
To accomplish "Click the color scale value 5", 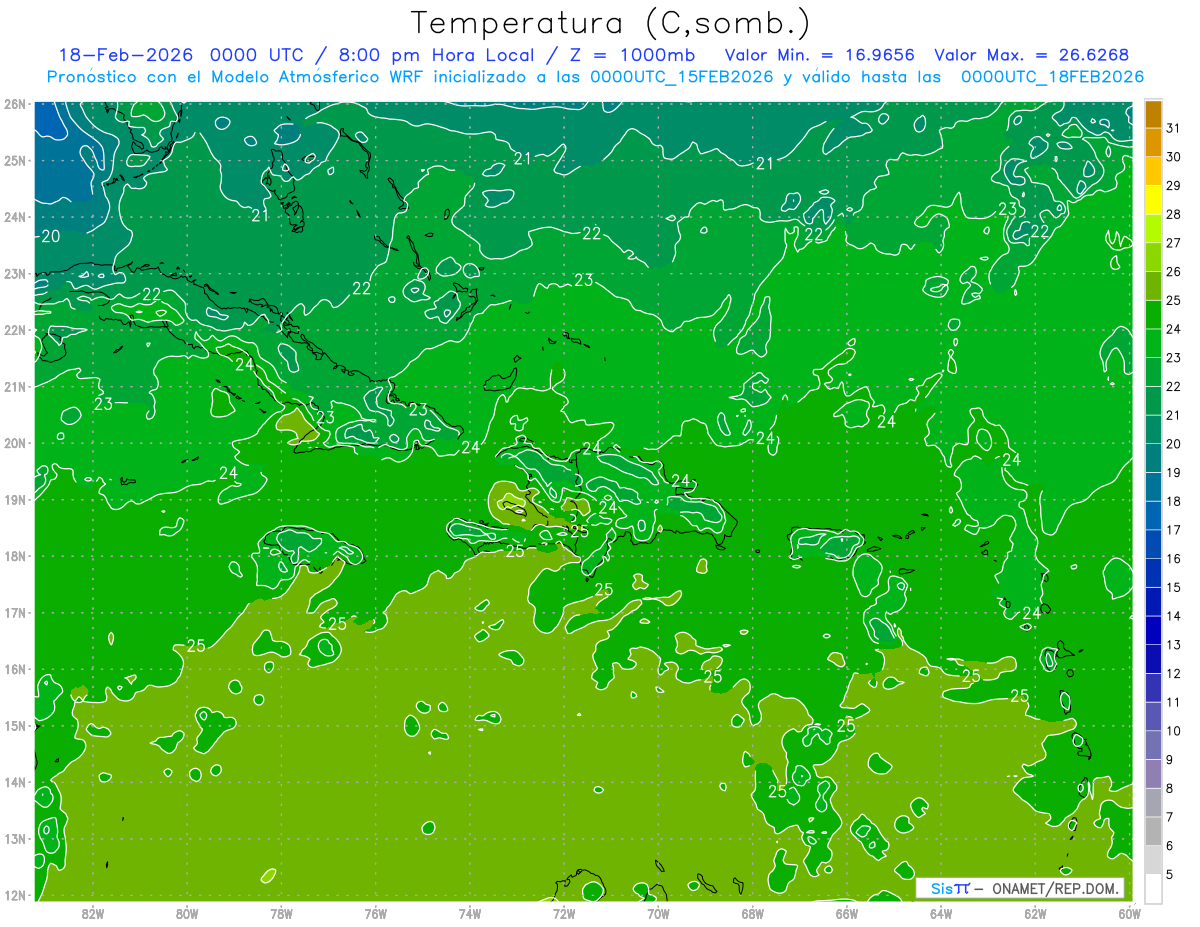I will [1170, 874].
